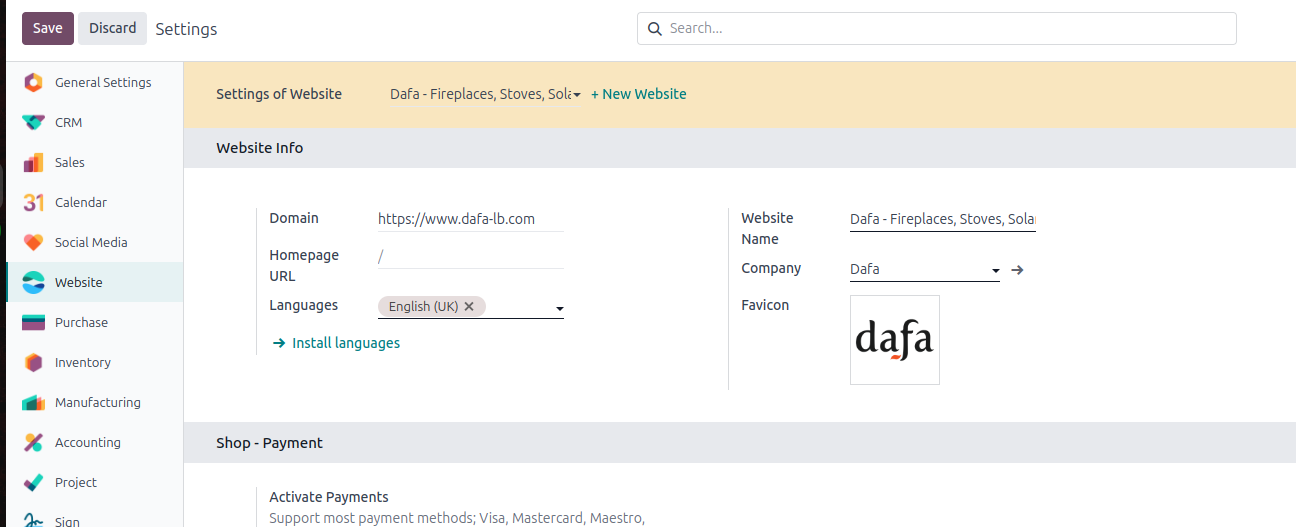Click the General Settings icon in sidebar
The height and width of the screenshot is (527, 1296).
click(34, 82)
